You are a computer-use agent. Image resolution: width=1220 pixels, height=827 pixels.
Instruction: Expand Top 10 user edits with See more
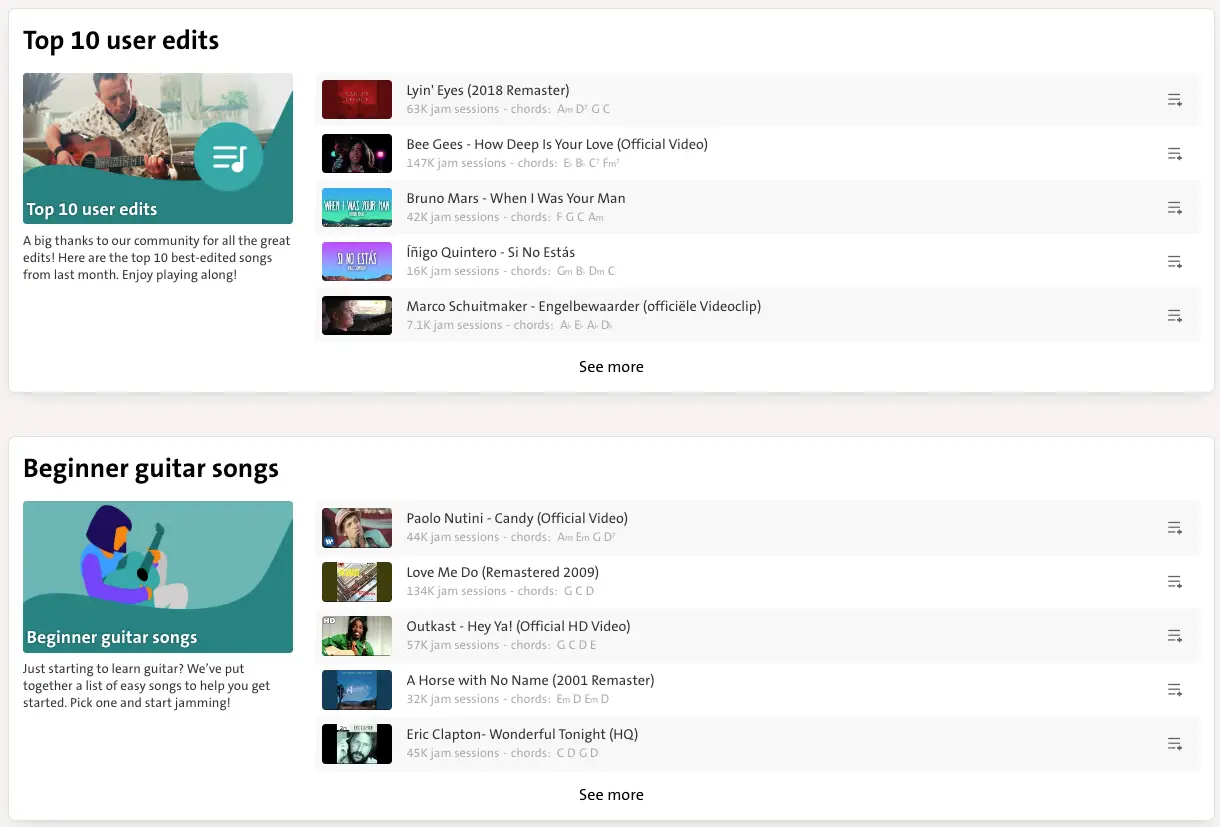pyautogui.click(x=611, y=367)
